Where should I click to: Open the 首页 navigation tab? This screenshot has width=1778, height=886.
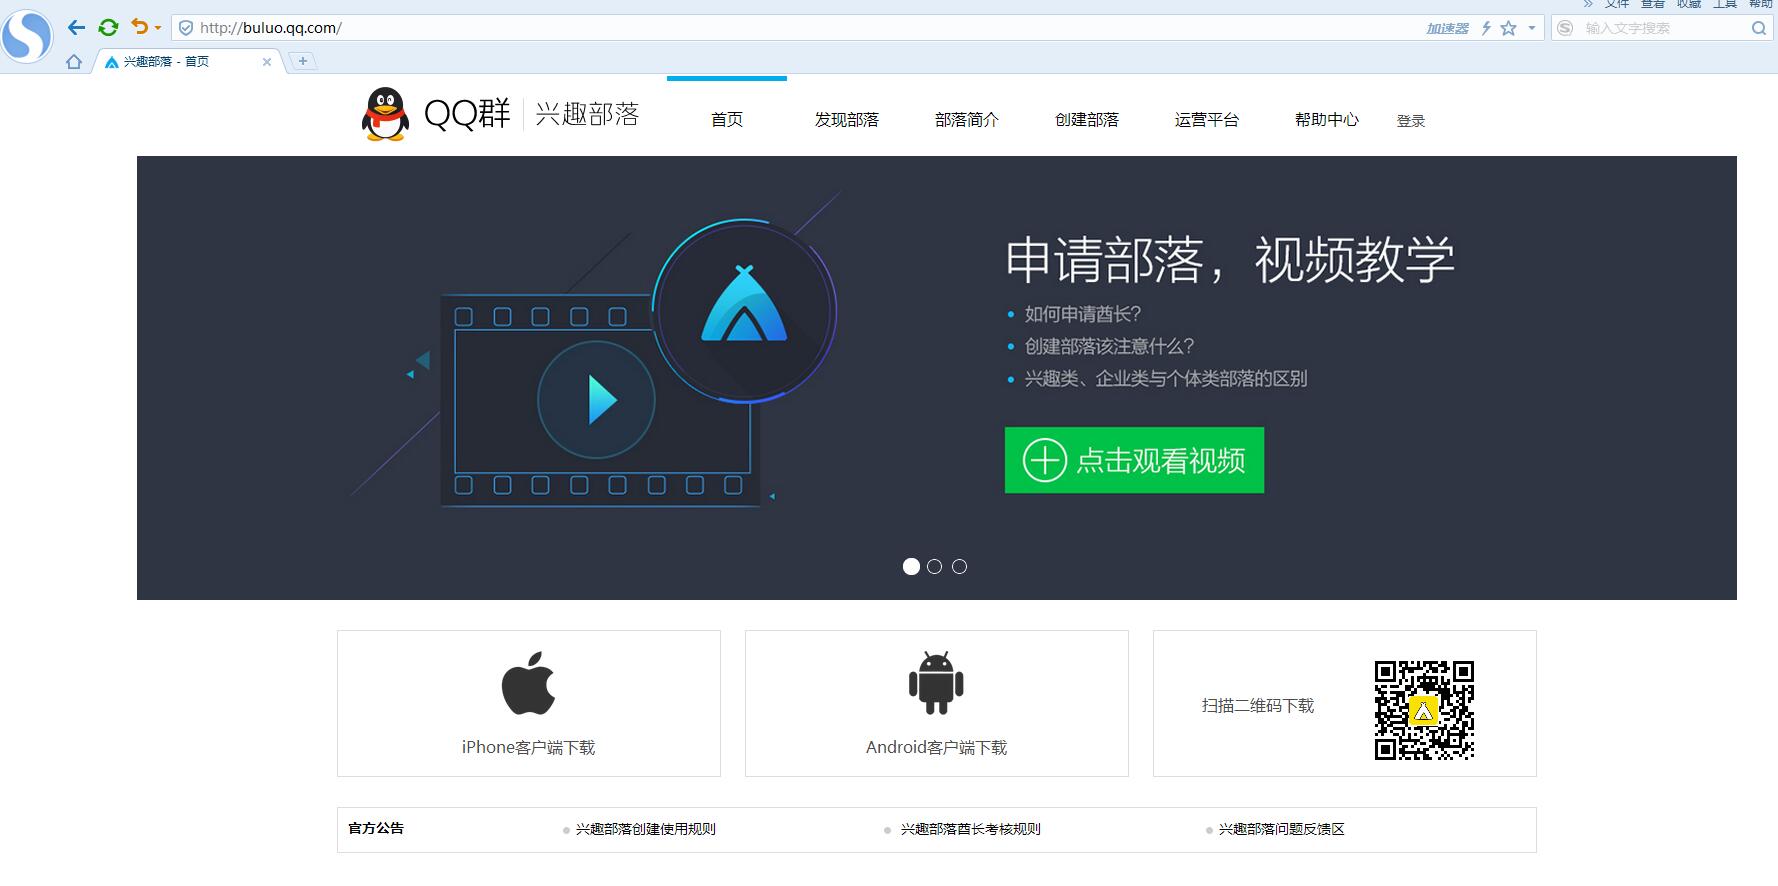click(x=727, y=120)
